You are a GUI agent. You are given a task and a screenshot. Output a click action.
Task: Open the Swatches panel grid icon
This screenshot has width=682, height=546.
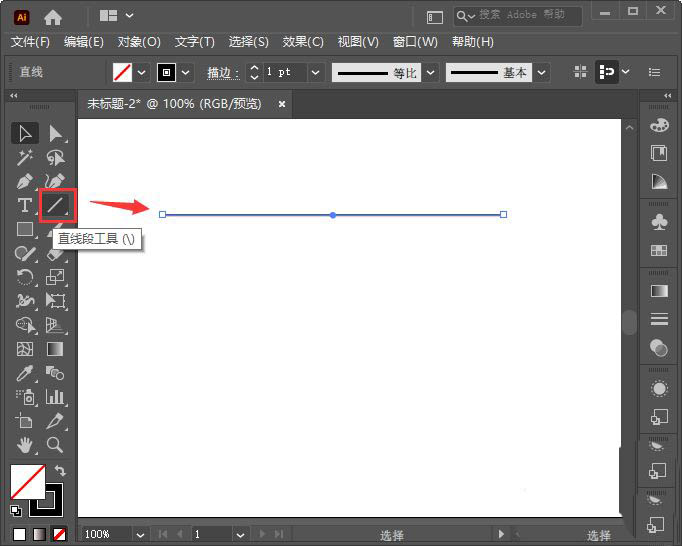pyautogui.click(x=659, y=250)
